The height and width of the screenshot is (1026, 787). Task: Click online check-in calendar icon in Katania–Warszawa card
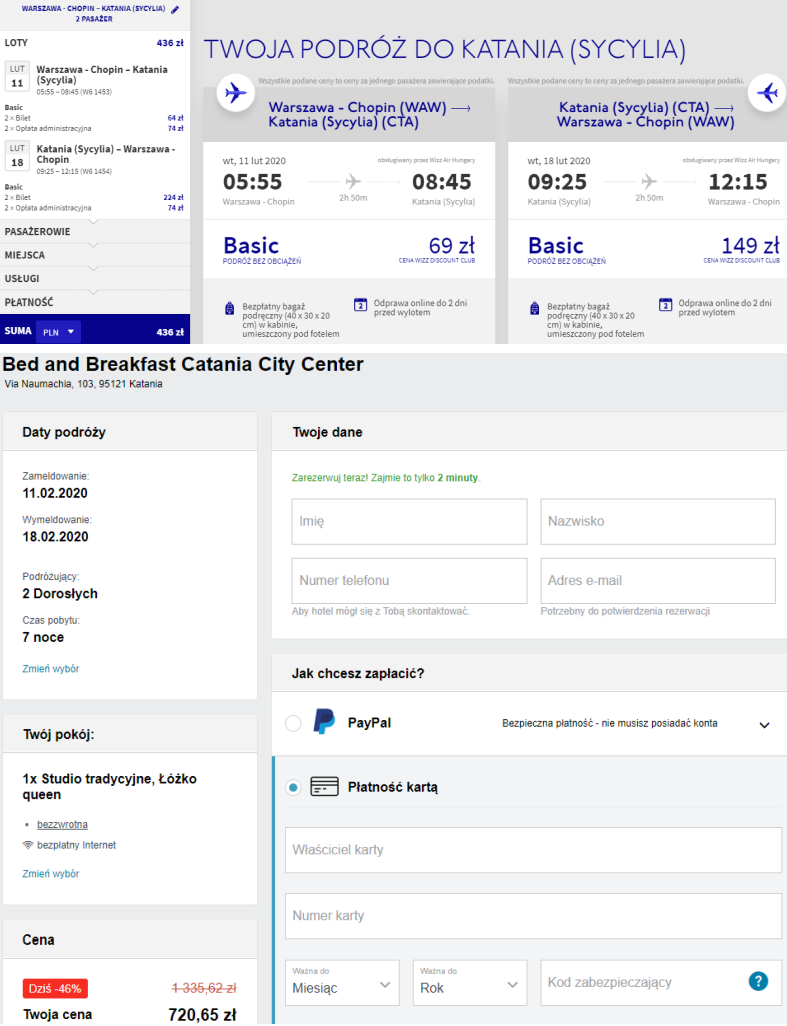tap(665, 304)
